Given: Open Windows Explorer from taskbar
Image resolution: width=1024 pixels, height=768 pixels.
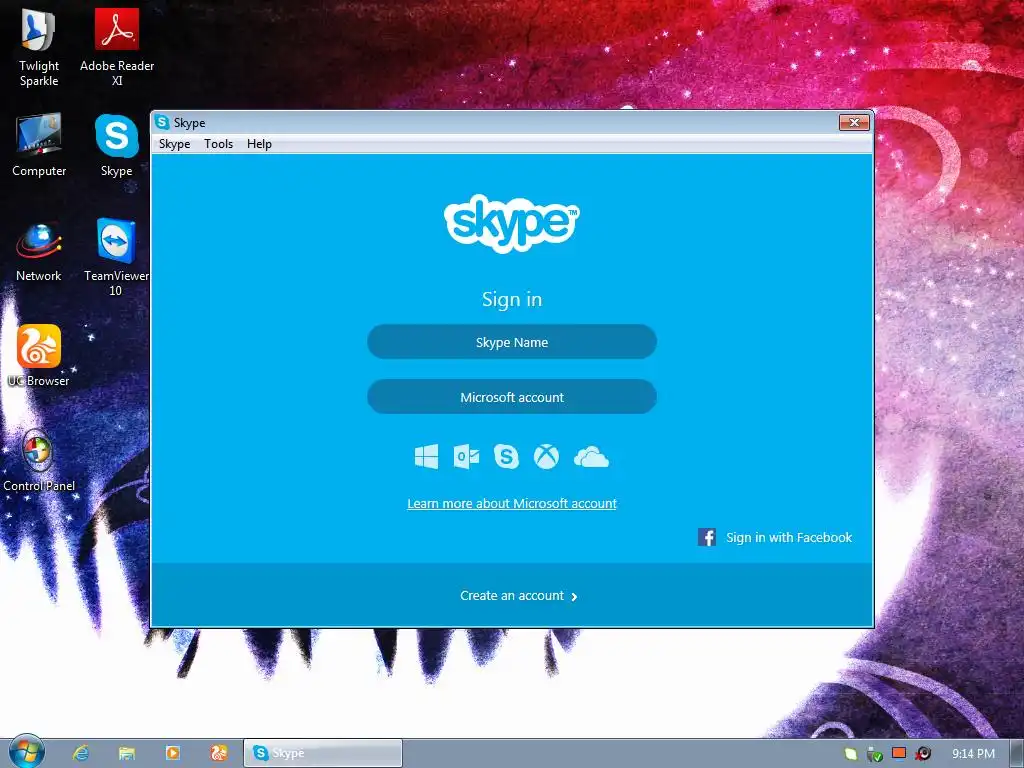Looking at the screenshot, I should point(127,753).
